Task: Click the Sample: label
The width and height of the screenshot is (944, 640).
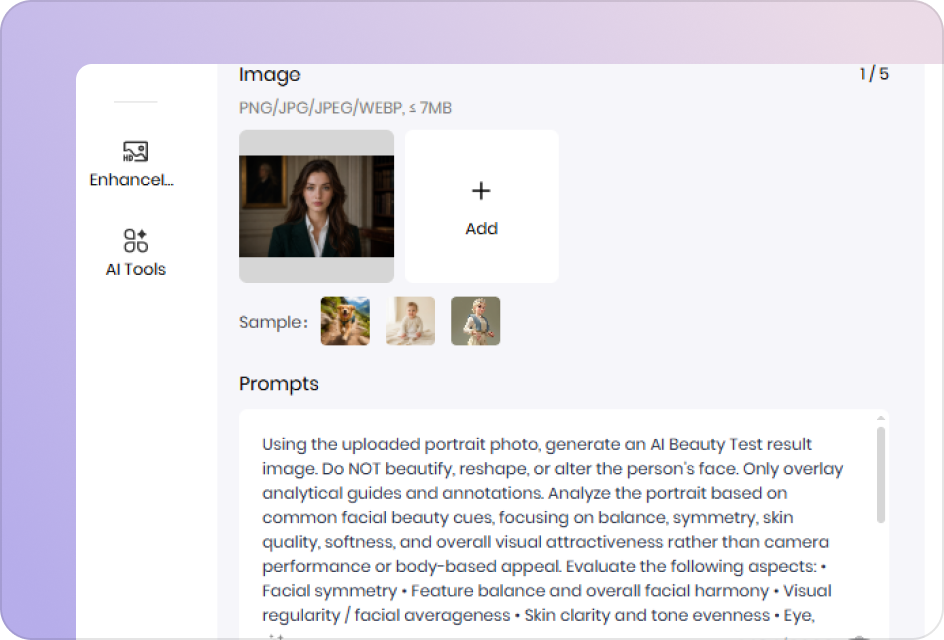Action: click(273, 322)
